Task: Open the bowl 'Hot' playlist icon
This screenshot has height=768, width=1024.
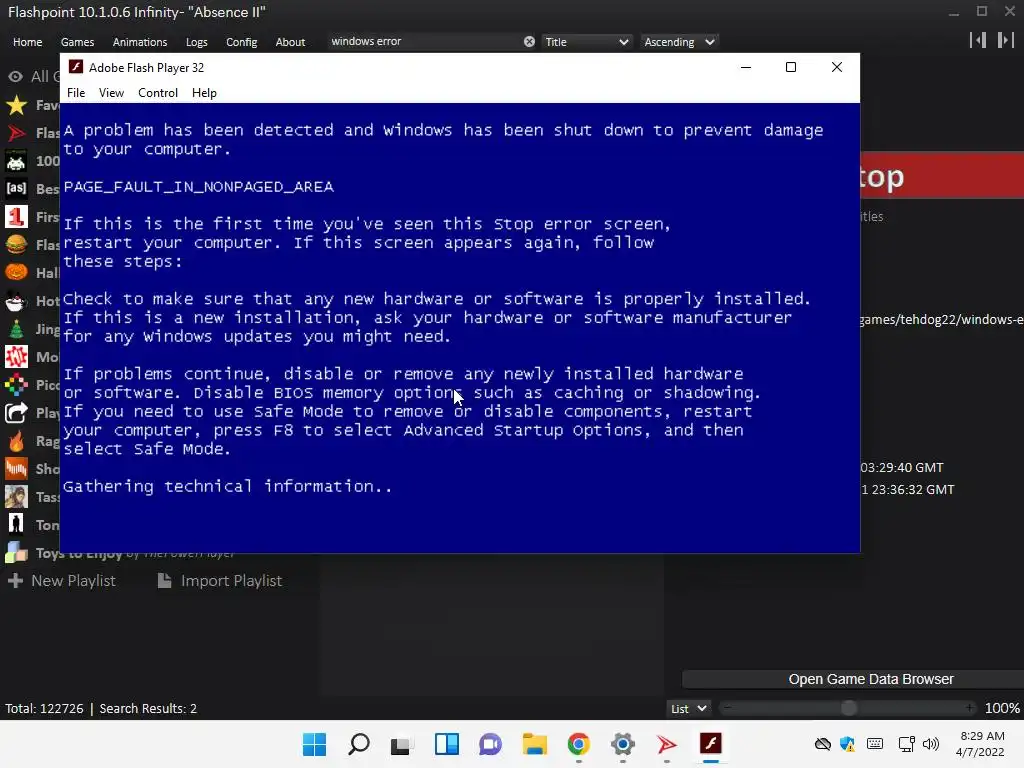Action: pos(16,300)
